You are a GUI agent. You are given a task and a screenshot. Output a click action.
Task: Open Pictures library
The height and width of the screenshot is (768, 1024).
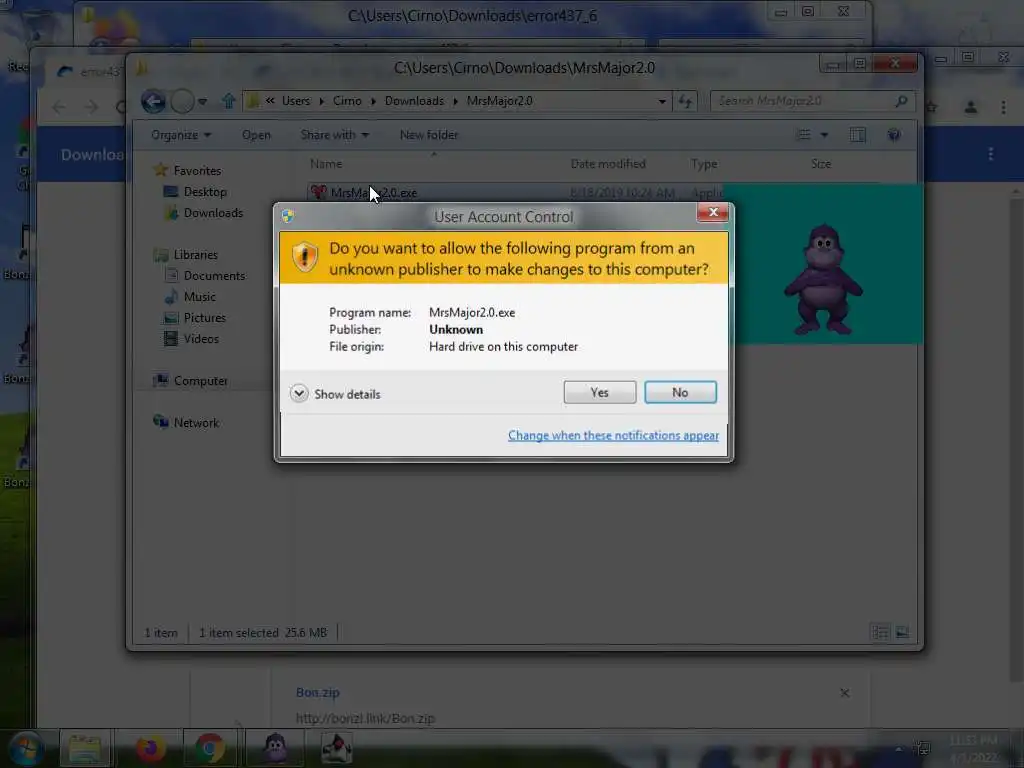[x=204, y=317]
